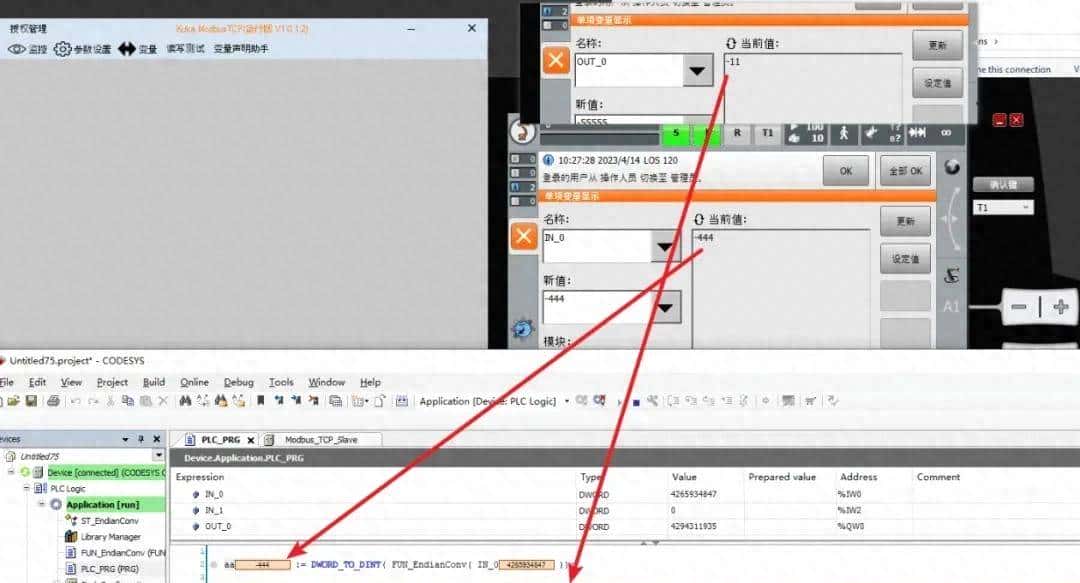Toggle auto-hide pin on the Devices panel
This screenshot has width=1080, height=583.
point(141,438)
